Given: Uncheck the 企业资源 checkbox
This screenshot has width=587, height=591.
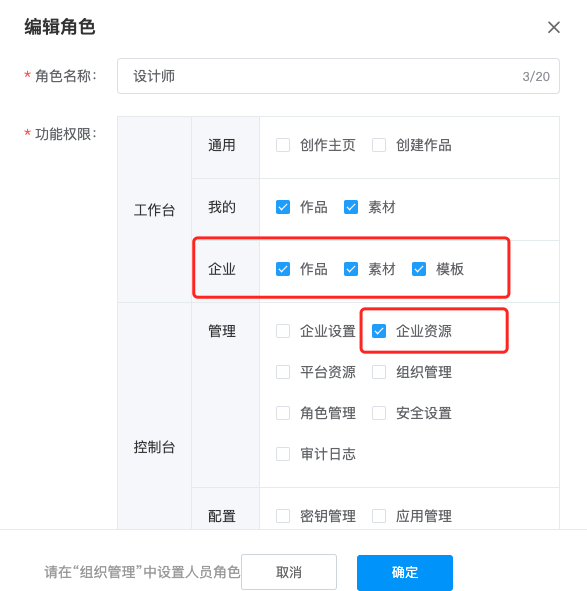Looking at the screenshot, I should (x=379, y=331).
